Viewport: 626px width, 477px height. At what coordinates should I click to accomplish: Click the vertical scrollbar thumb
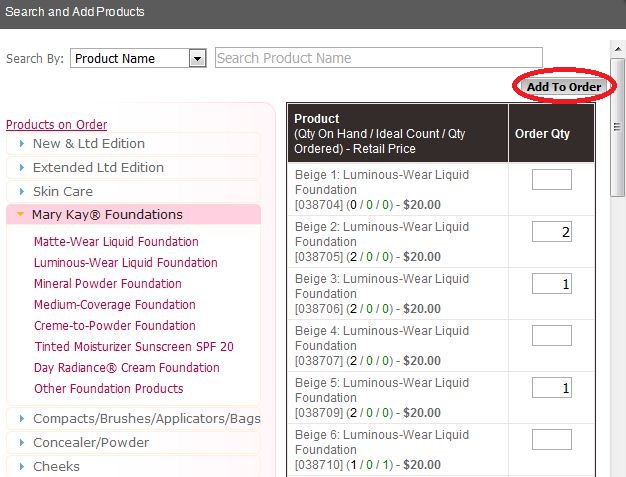point(618,127)
